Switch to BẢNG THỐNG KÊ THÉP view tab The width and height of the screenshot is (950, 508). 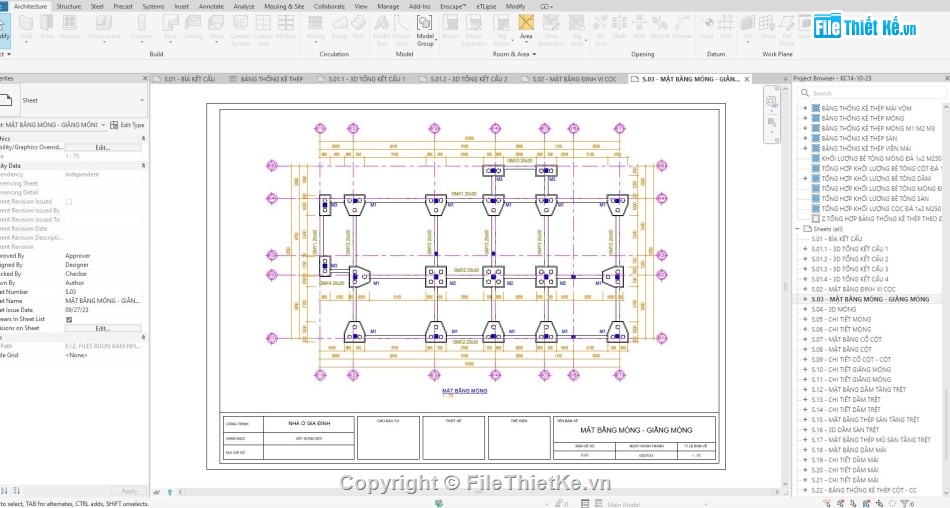point(267,79)
